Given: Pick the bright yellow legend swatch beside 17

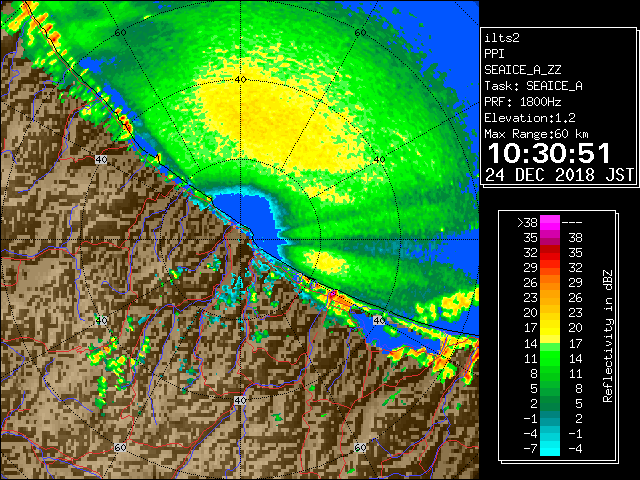Looking at the screenshot, I should (550, 329).
